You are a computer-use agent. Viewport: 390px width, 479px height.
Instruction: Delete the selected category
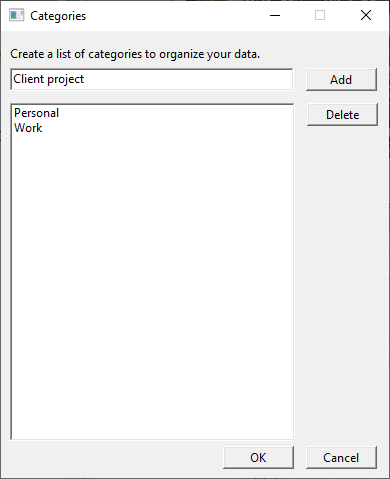tap(342, 115)
